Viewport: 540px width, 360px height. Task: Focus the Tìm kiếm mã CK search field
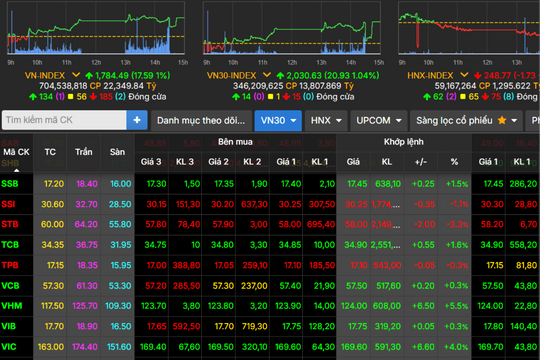[64, 120]
